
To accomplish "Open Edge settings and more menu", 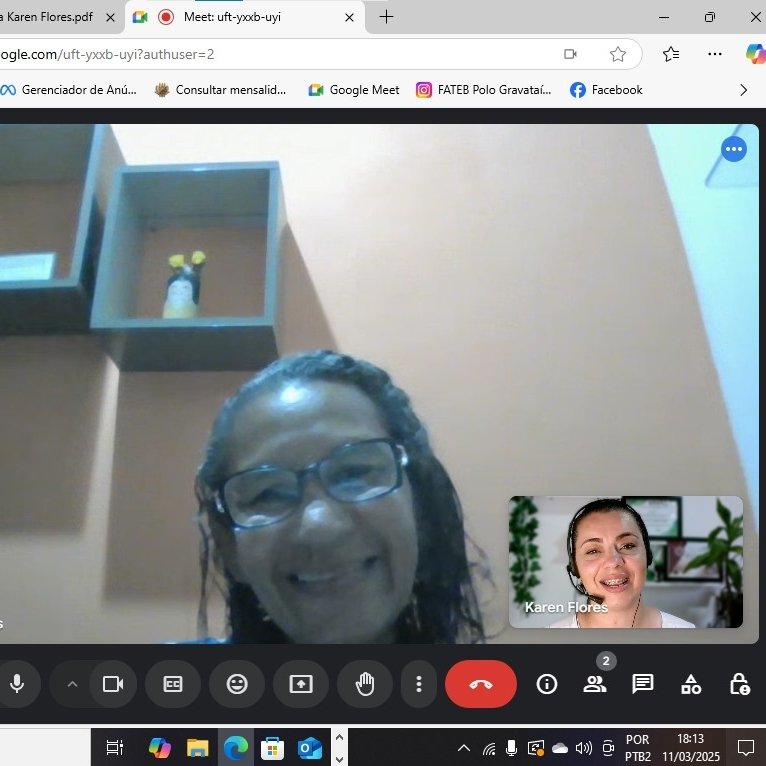I will [715, 54].
